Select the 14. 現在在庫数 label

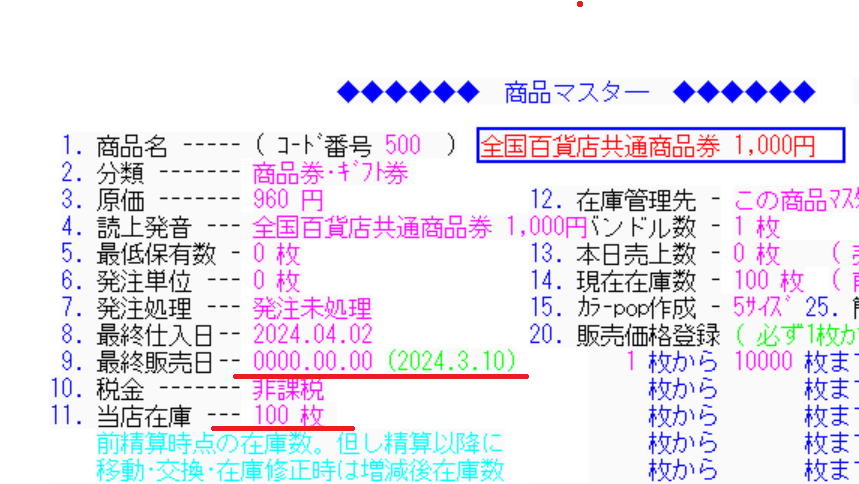(x=612, y=281)
